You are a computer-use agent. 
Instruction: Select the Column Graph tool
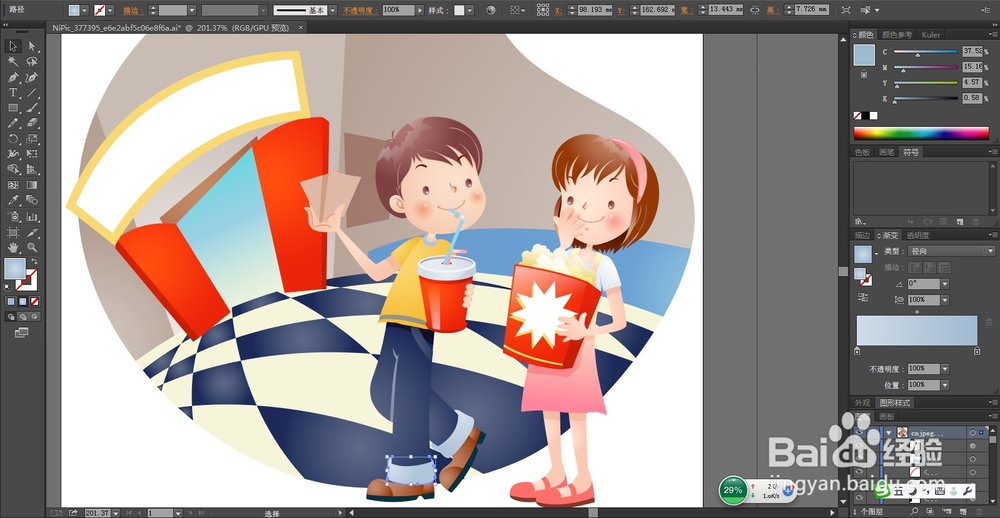(x=32, y=216)
